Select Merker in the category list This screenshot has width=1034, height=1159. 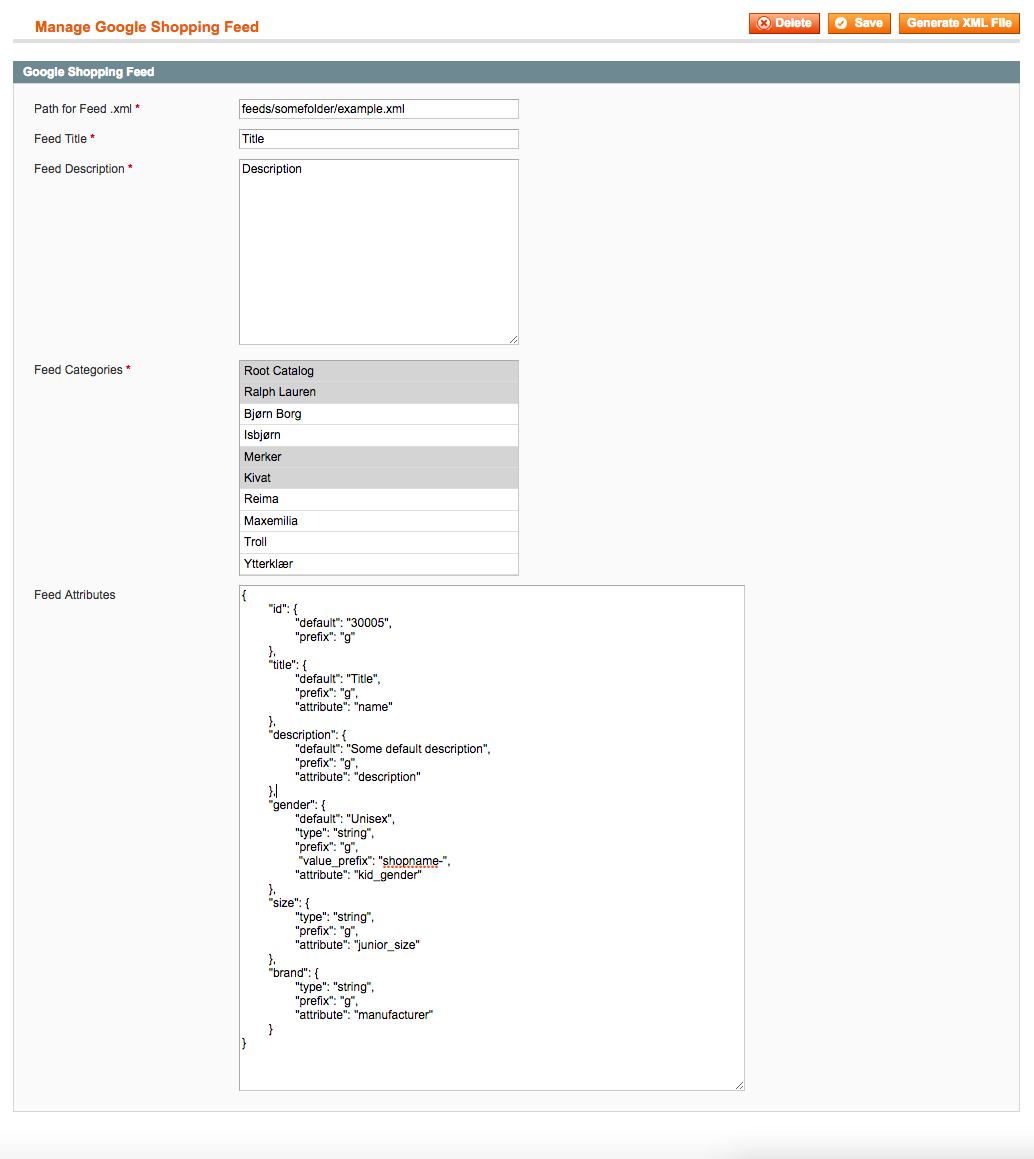(x=379, y=457)
